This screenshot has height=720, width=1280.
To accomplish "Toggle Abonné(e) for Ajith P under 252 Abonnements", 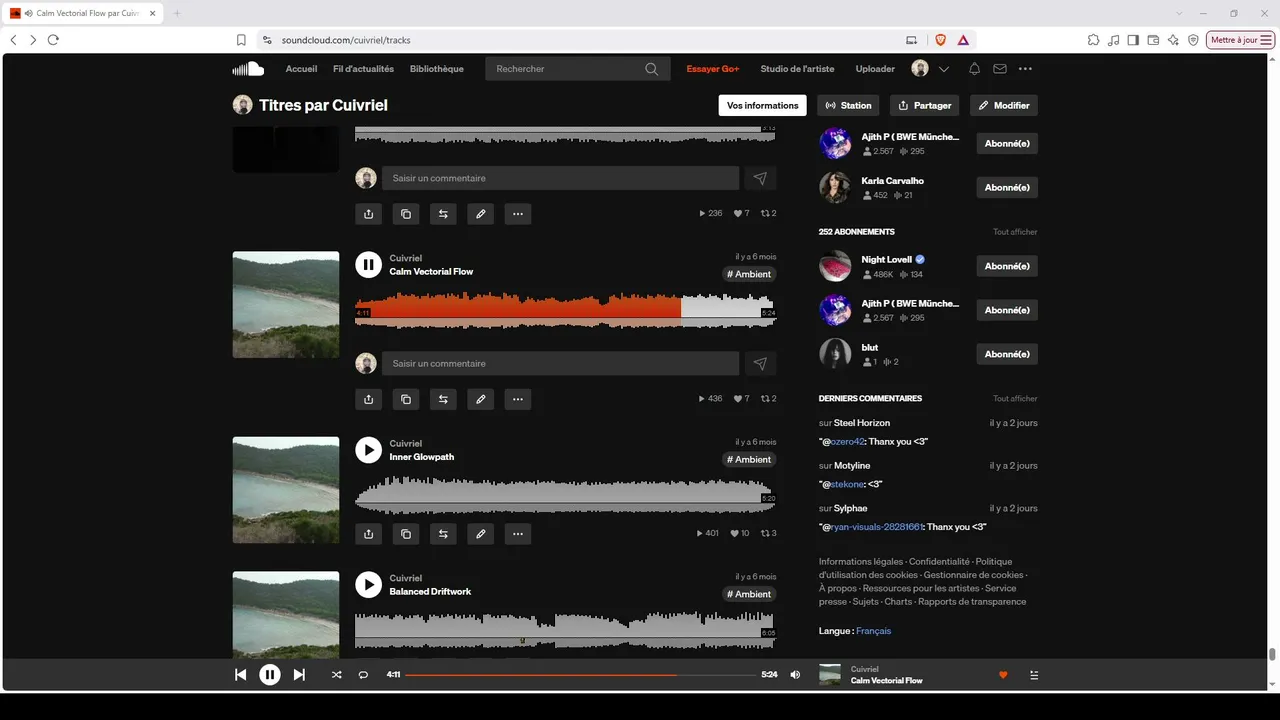I will 1007,310.
